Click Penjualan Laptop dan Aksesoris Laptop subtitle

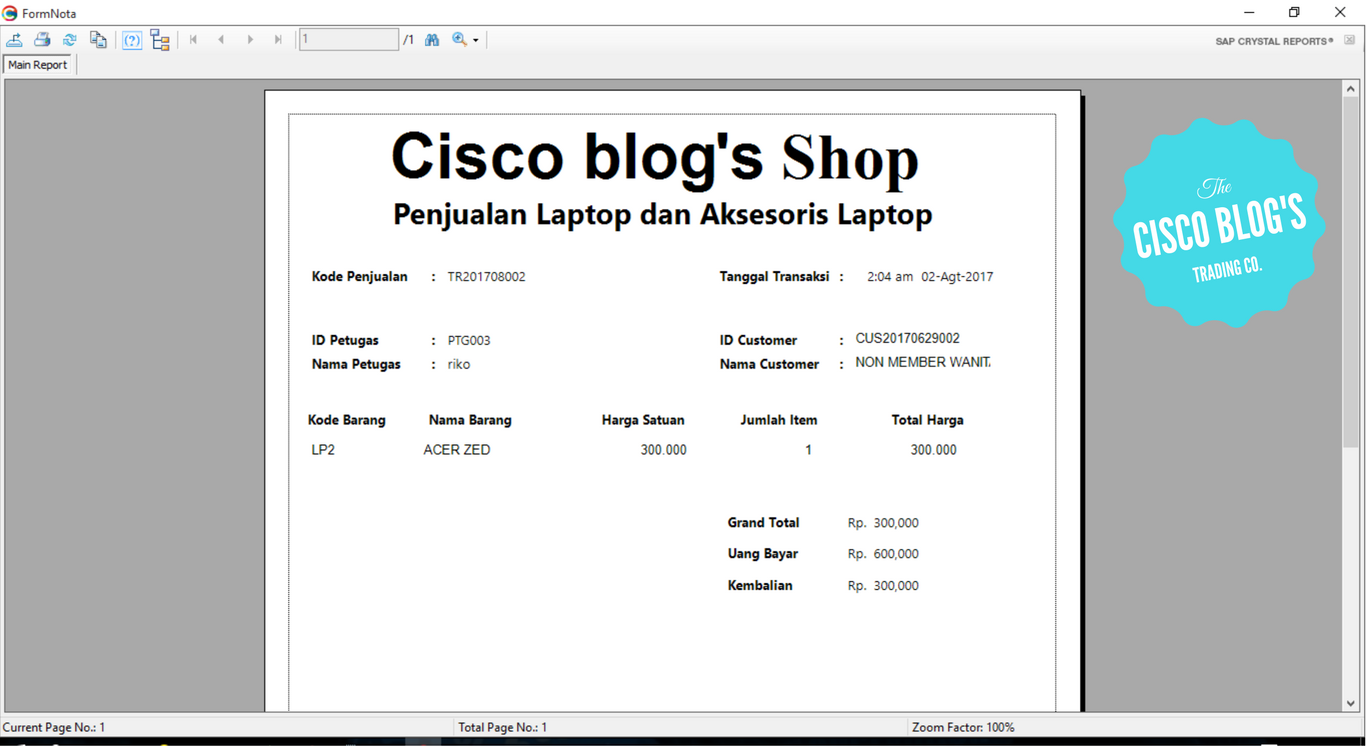[663, 214]
